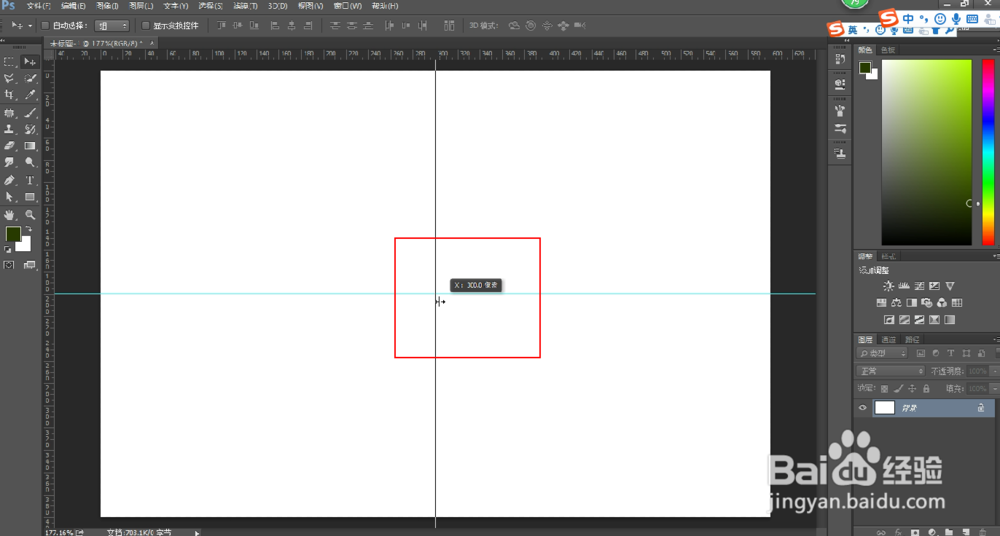Toggle lock transparent pixels
1000x536 pixels.
coord(884,388)
